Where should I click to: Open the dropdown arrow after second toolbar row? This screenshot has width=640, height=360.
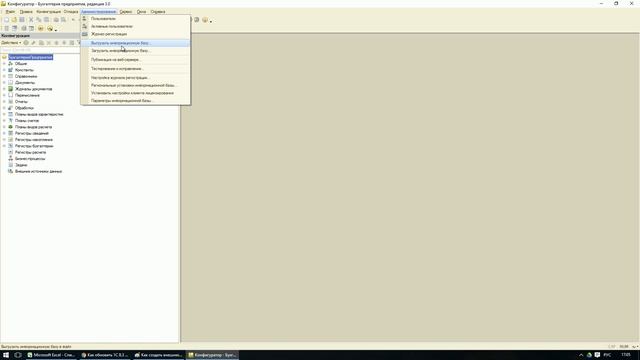56,30
